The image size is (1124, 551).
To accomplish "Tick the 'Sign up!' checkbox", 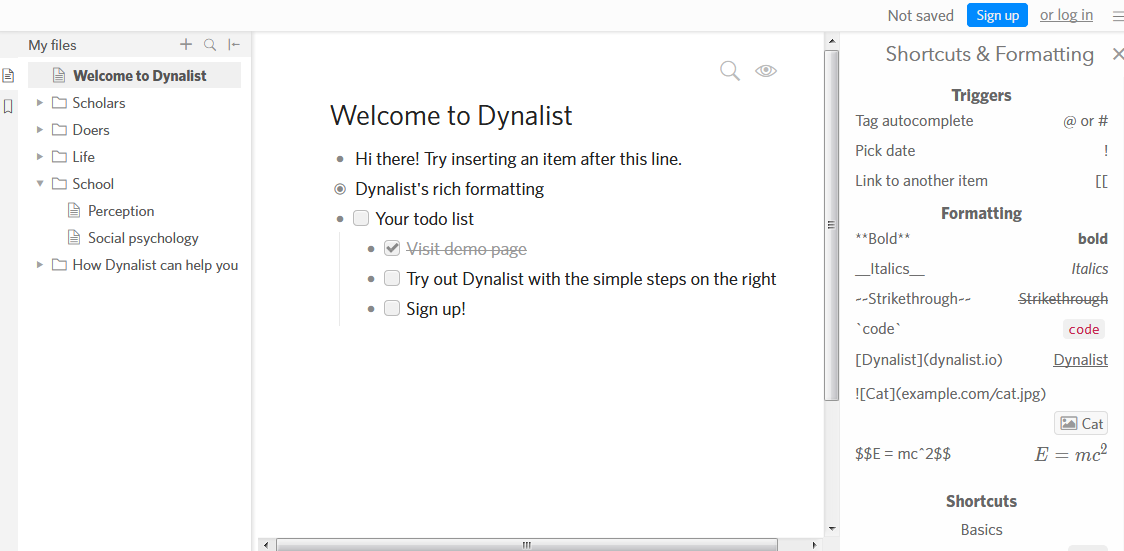I will tap(392, 309).
